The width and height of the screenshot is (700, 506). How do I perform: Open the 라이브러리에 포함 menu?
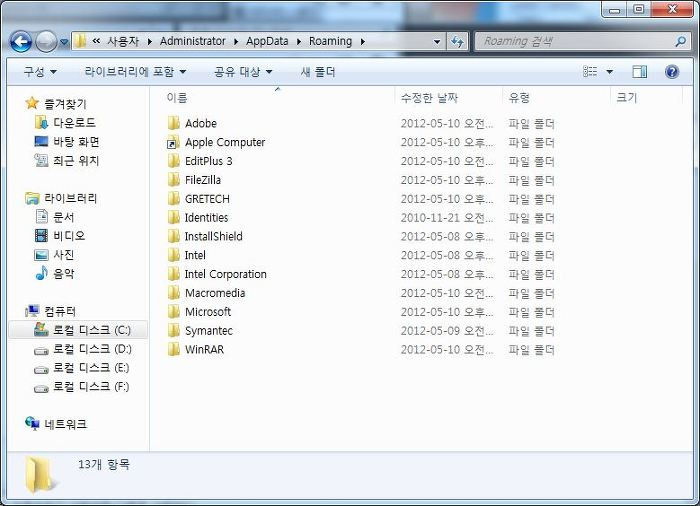point(135,71)
